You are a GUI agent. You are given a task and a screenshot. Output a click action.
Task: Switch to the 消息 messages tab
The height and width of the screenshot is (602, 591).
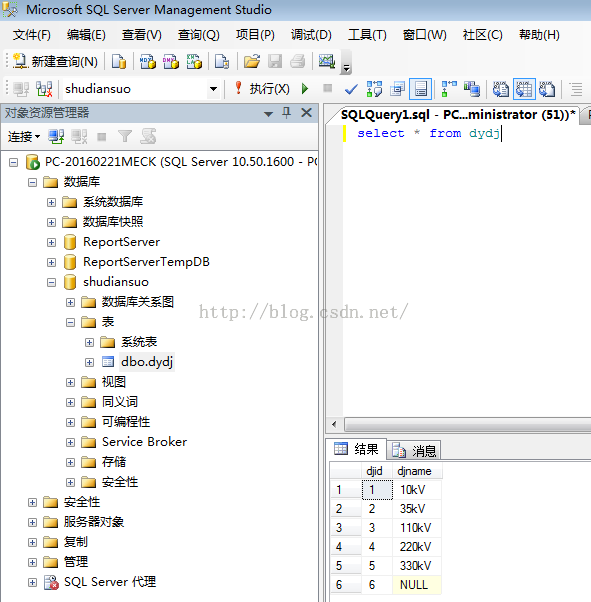click(x=414, y=450)
